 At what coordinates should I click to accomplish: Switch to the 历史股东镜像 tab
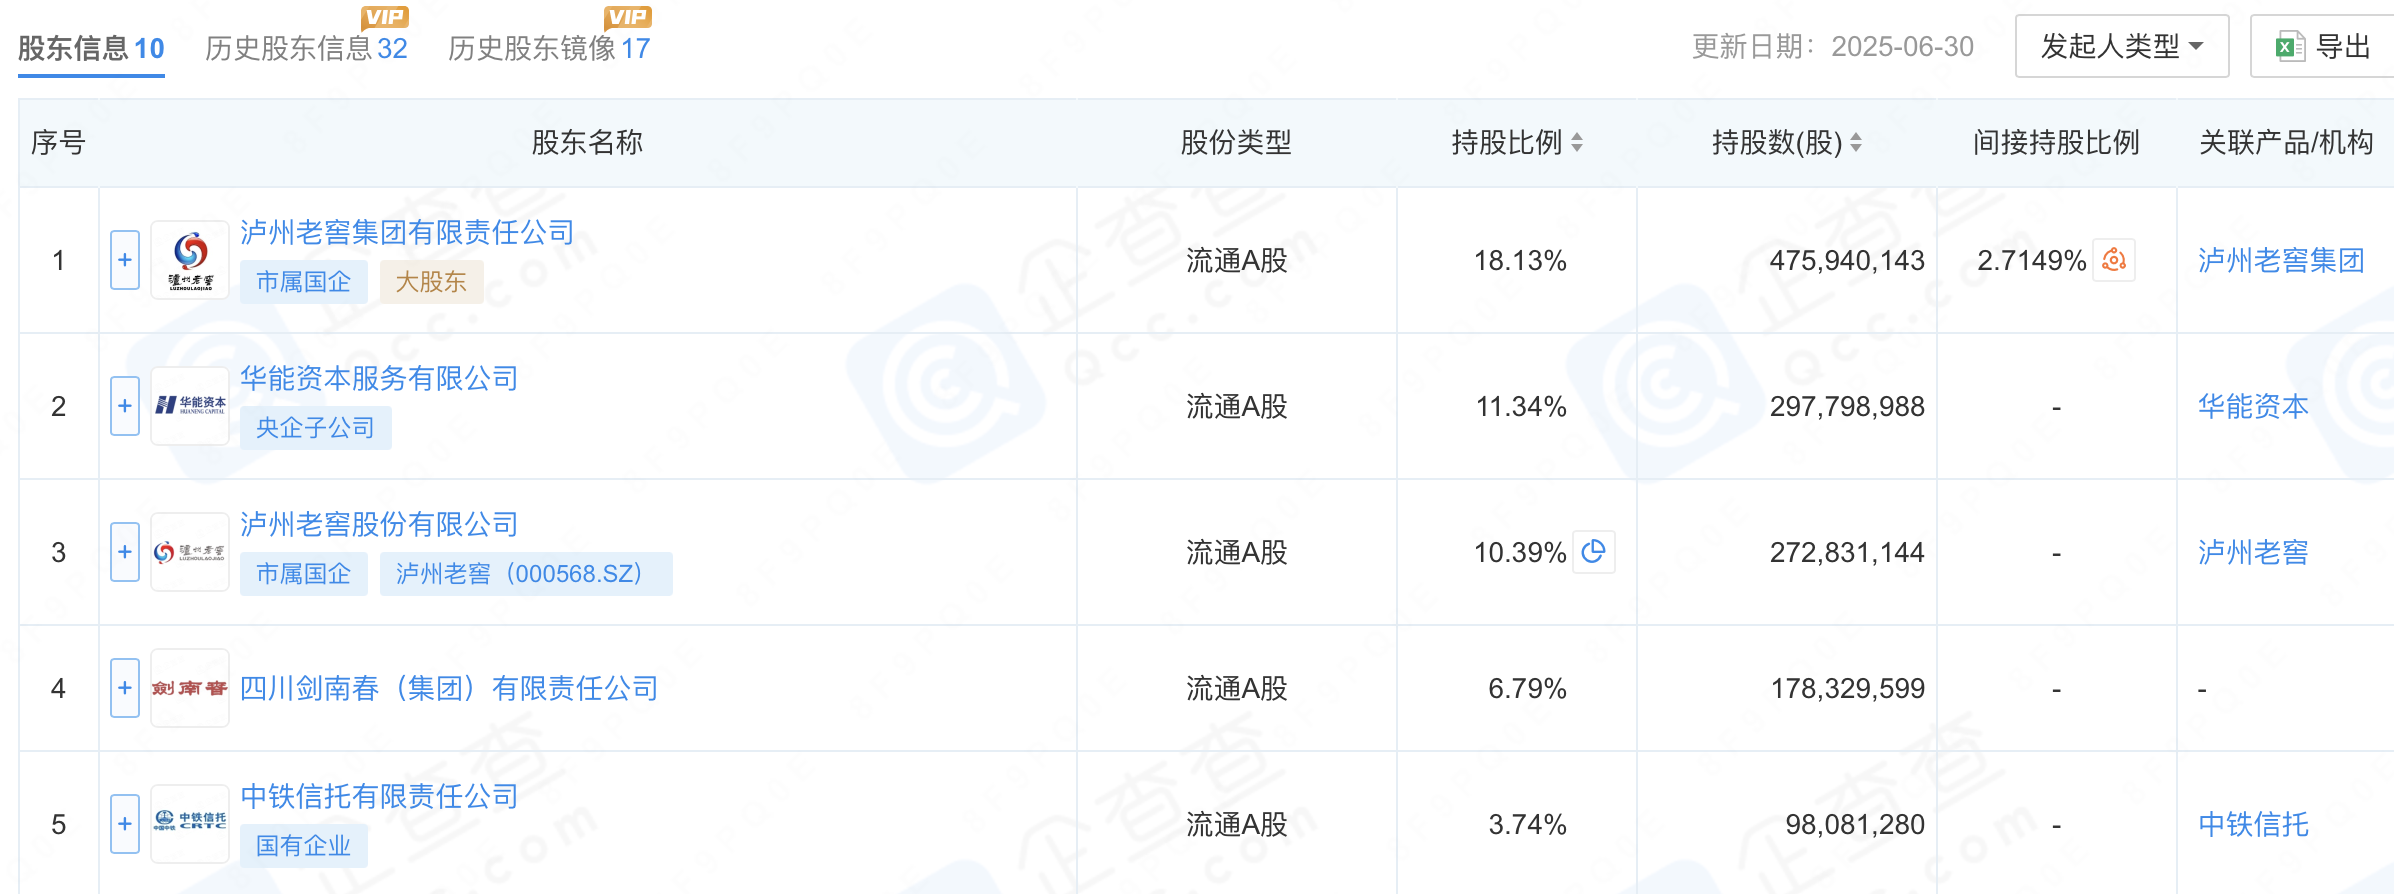click(x=548, y=48)
